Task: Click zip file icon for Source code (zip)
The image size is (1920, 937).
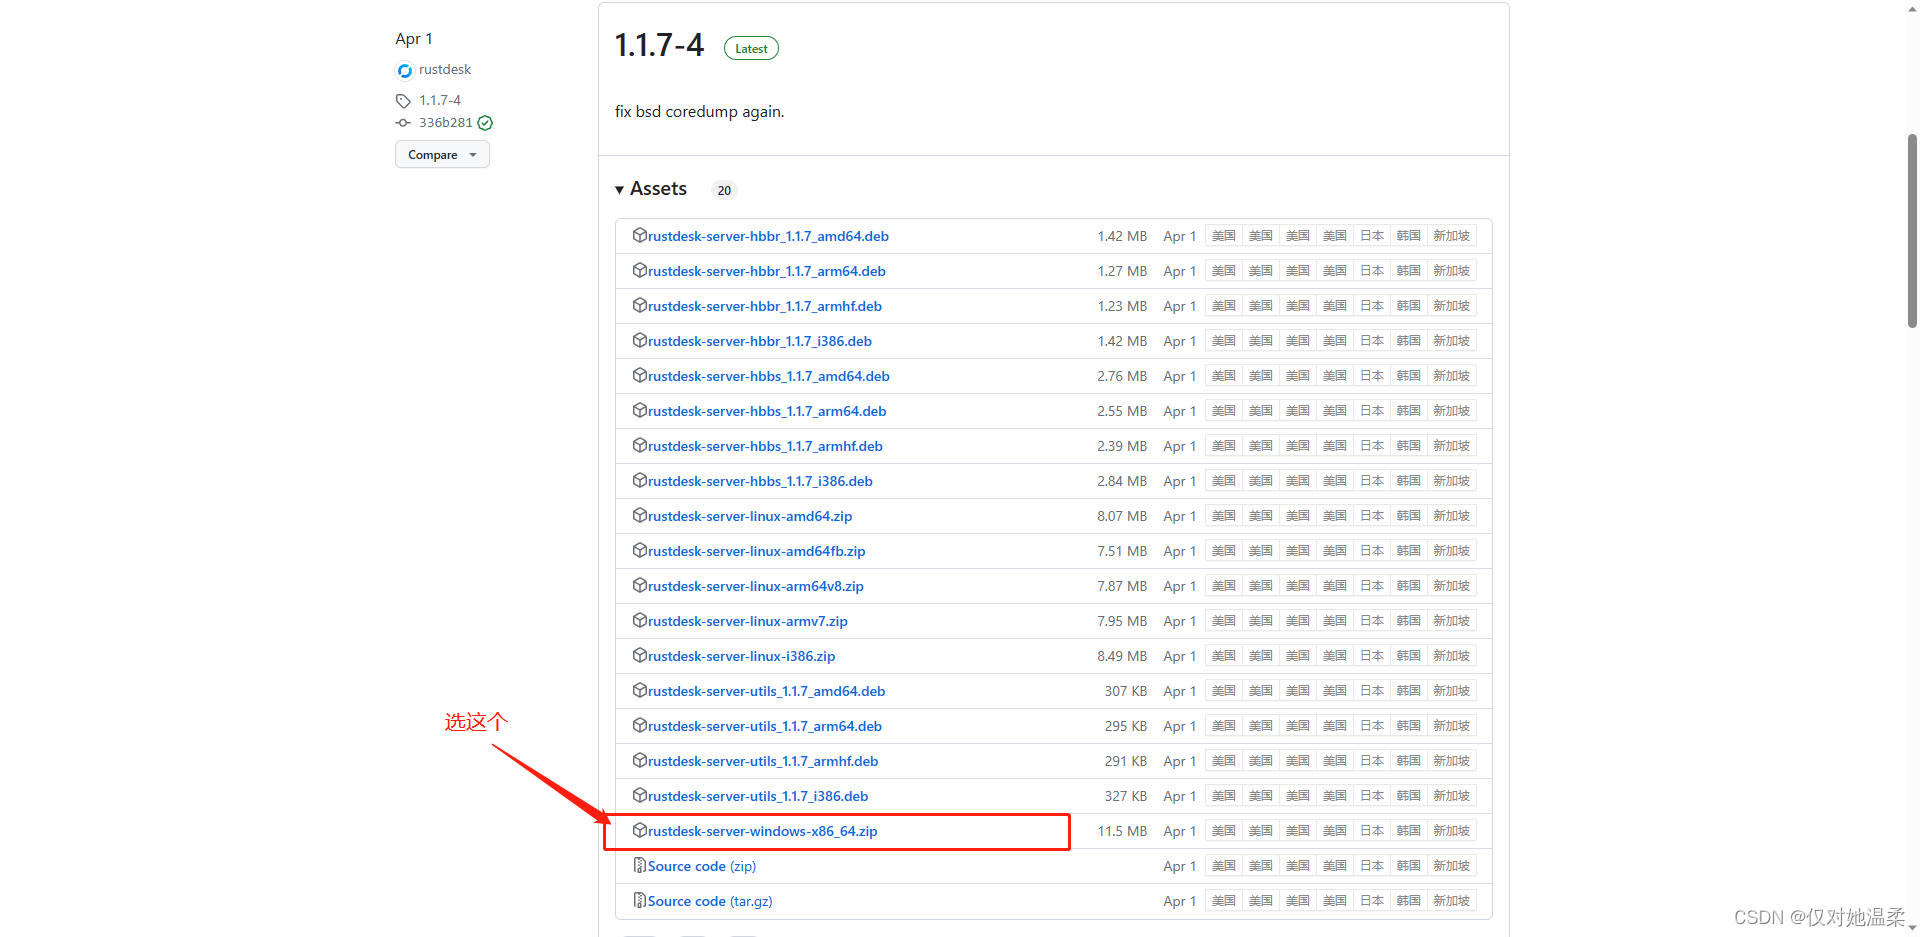Action: (640, 865)
